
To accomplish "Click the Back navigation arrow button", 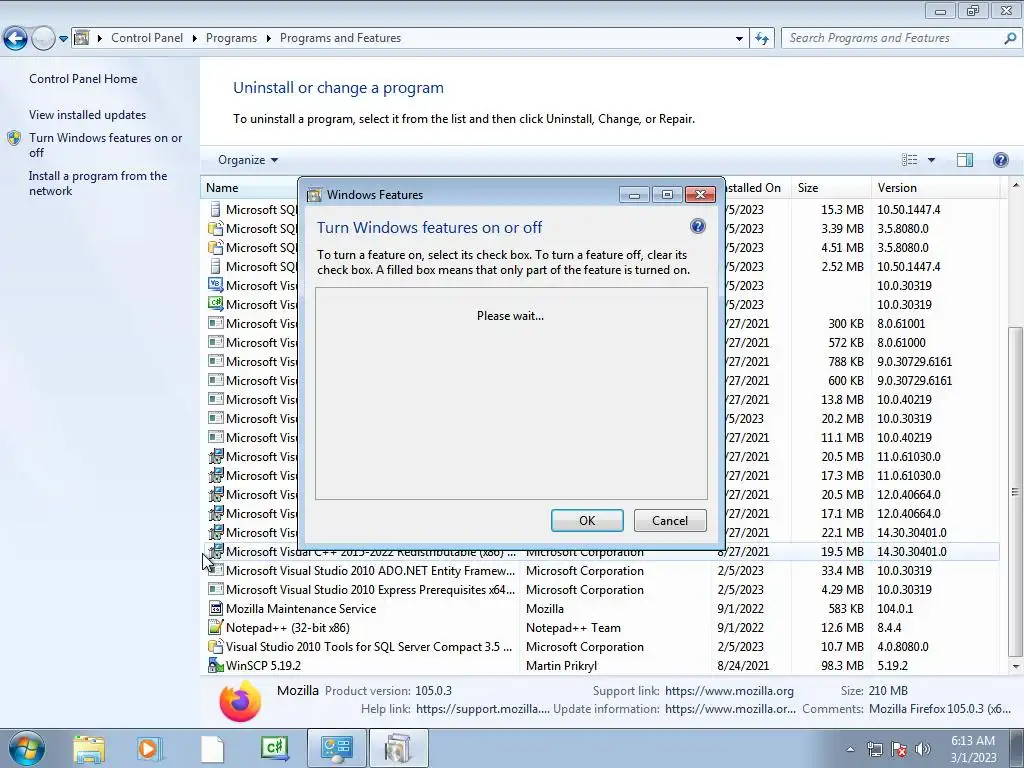I will tap(16, 39).
